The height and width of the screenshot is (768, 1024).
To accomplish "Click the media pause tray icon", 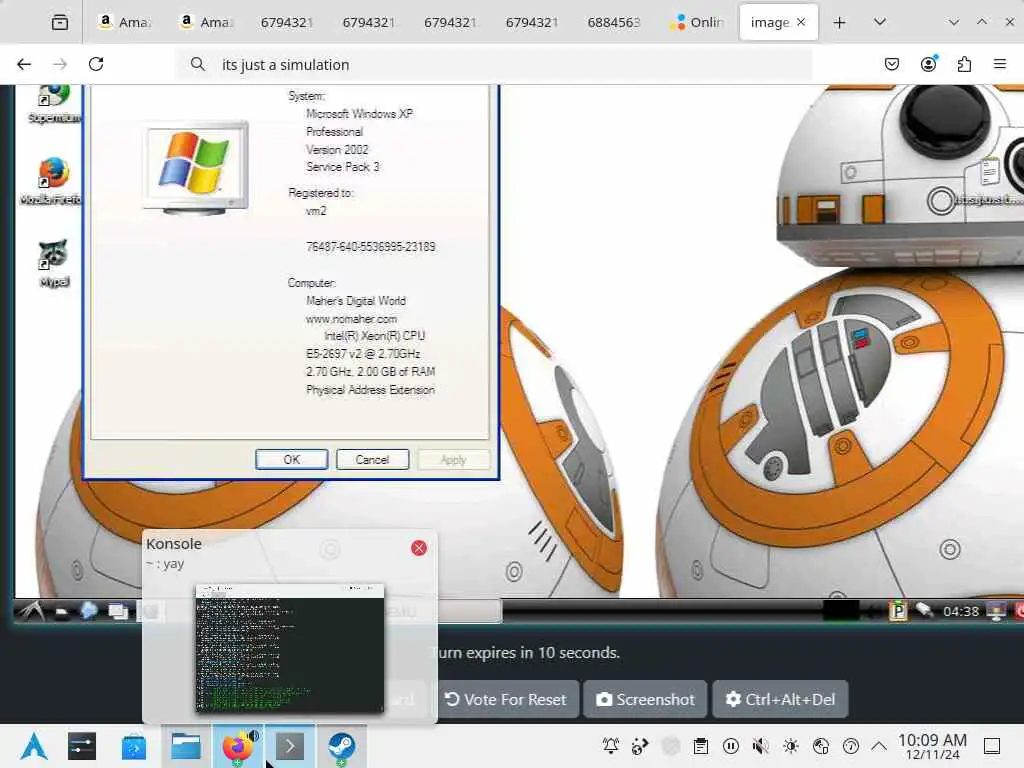I will point(731,745).
